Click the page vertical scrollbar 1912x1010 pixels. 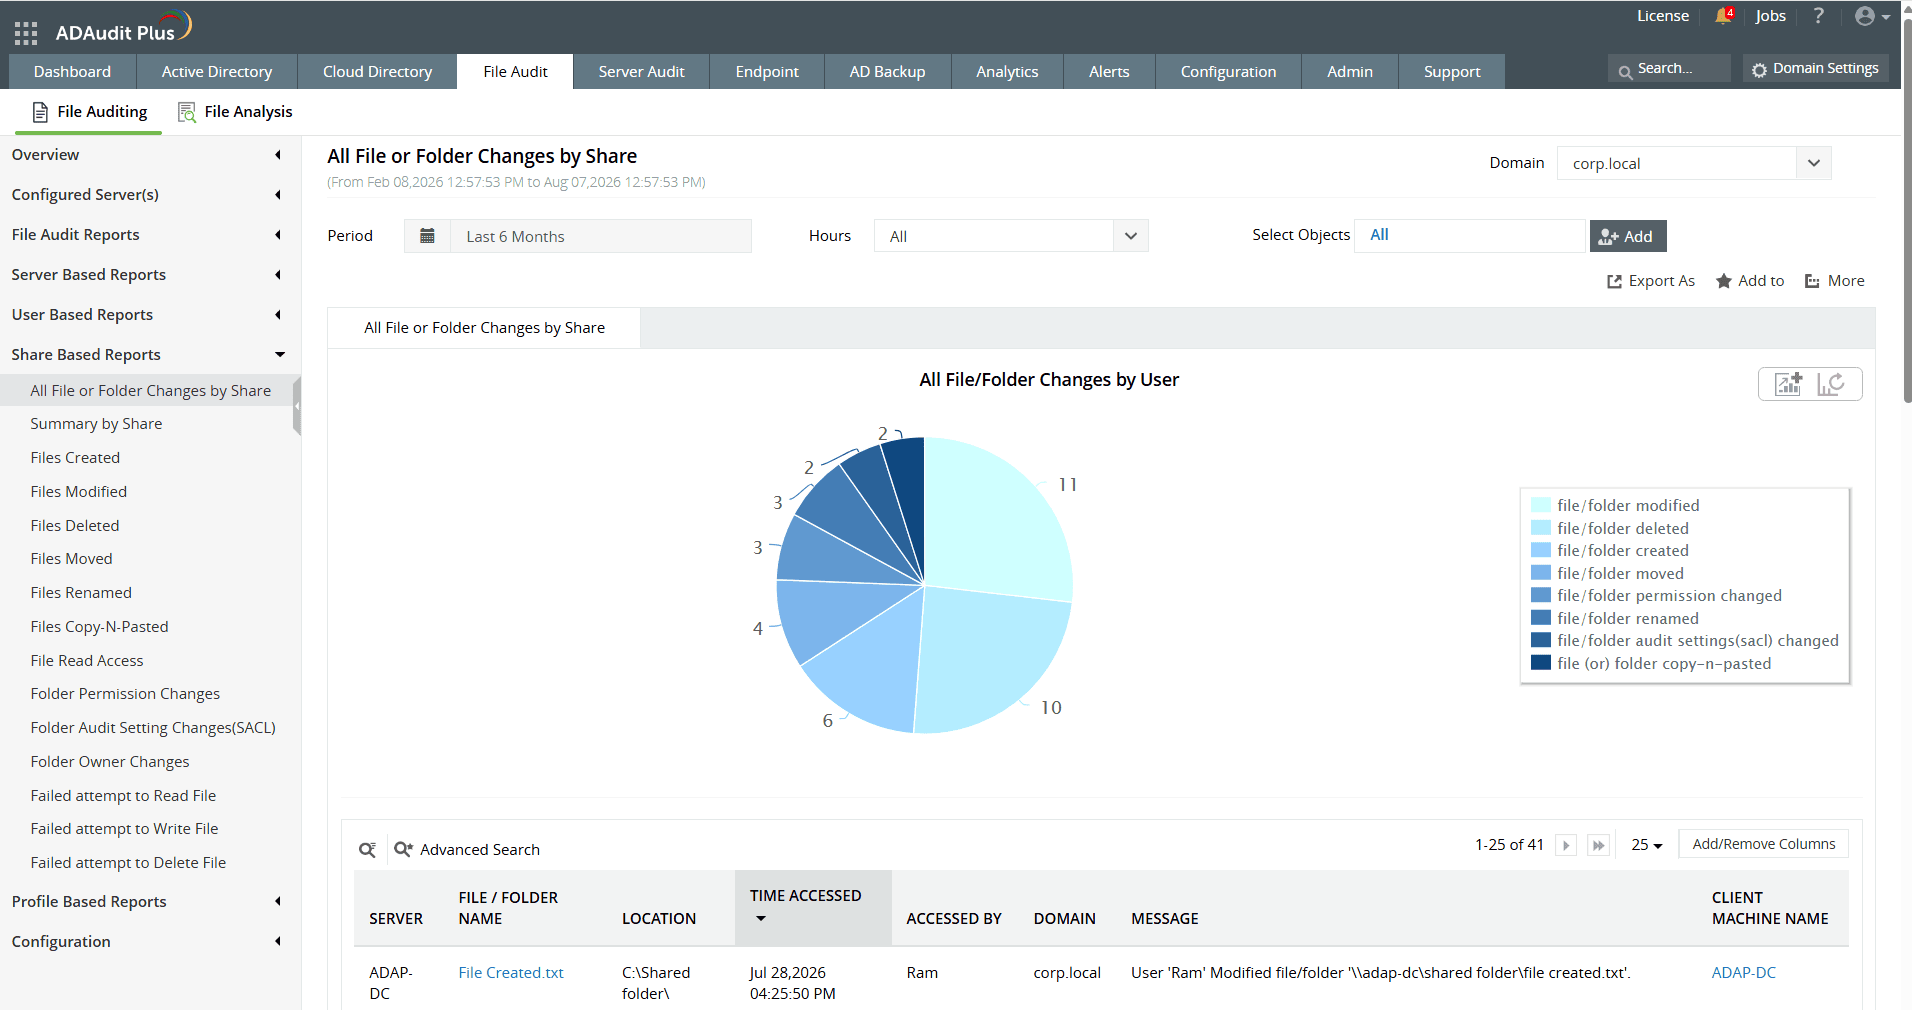click(x=1906, y=210)
